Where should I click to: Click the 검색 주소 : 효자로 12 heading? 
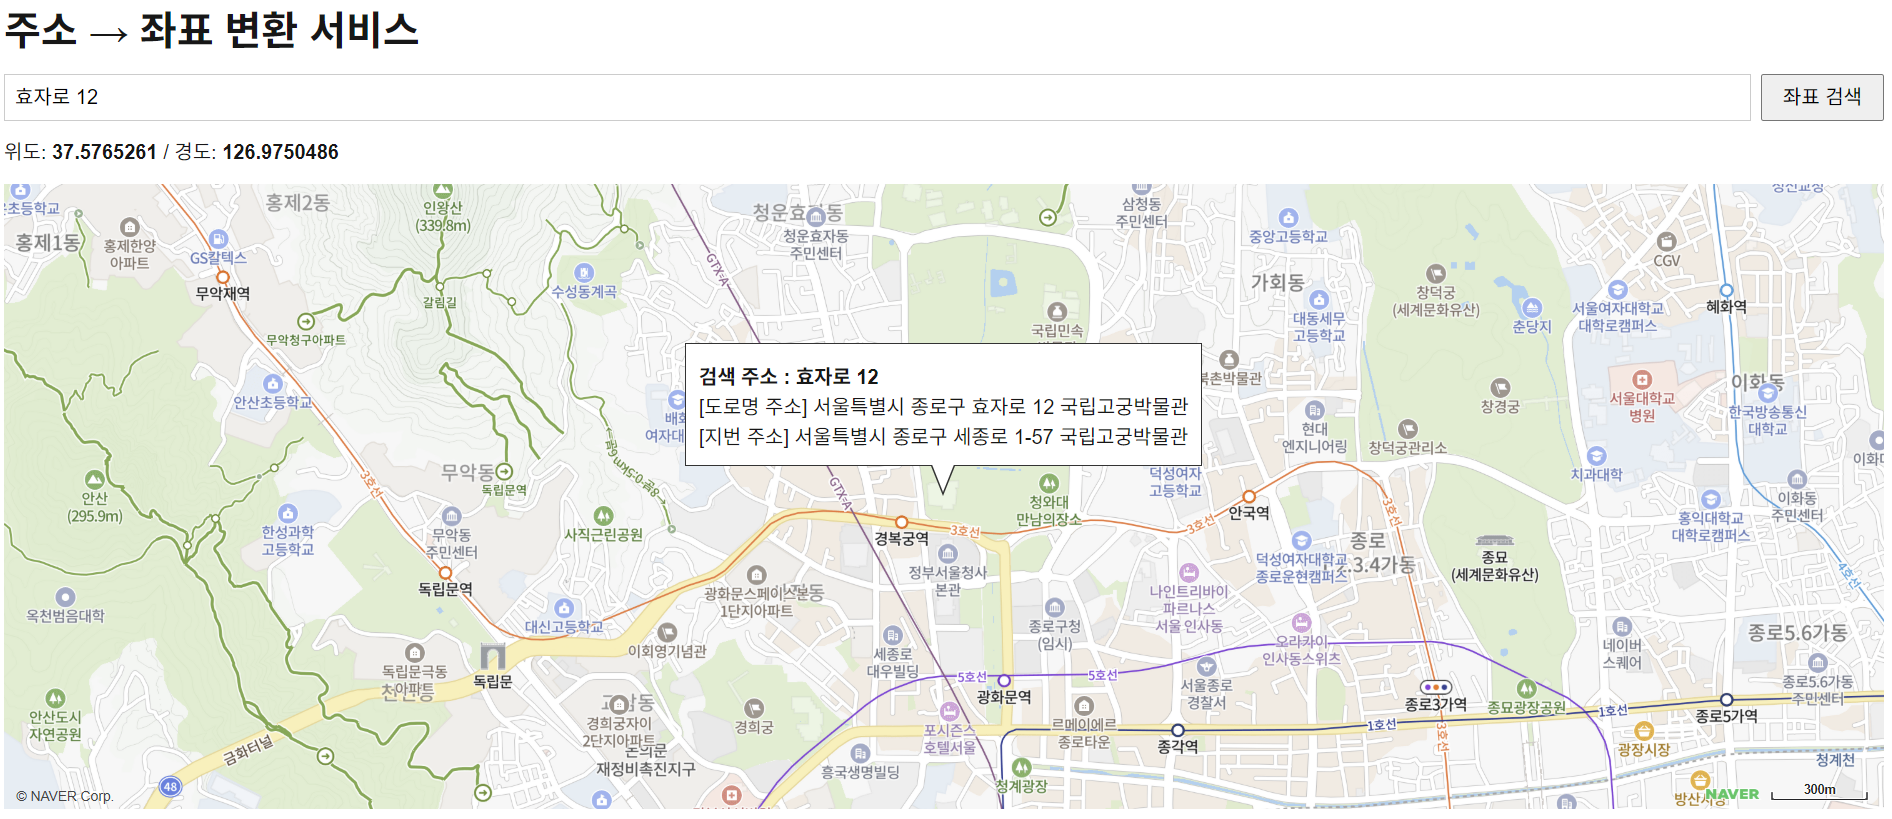[x=788, y=376]
